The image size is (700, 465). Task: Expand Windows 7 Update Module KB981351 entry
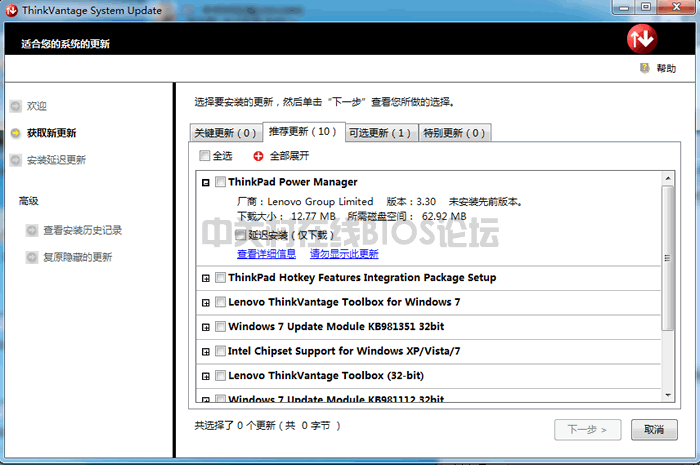(206, 328)
